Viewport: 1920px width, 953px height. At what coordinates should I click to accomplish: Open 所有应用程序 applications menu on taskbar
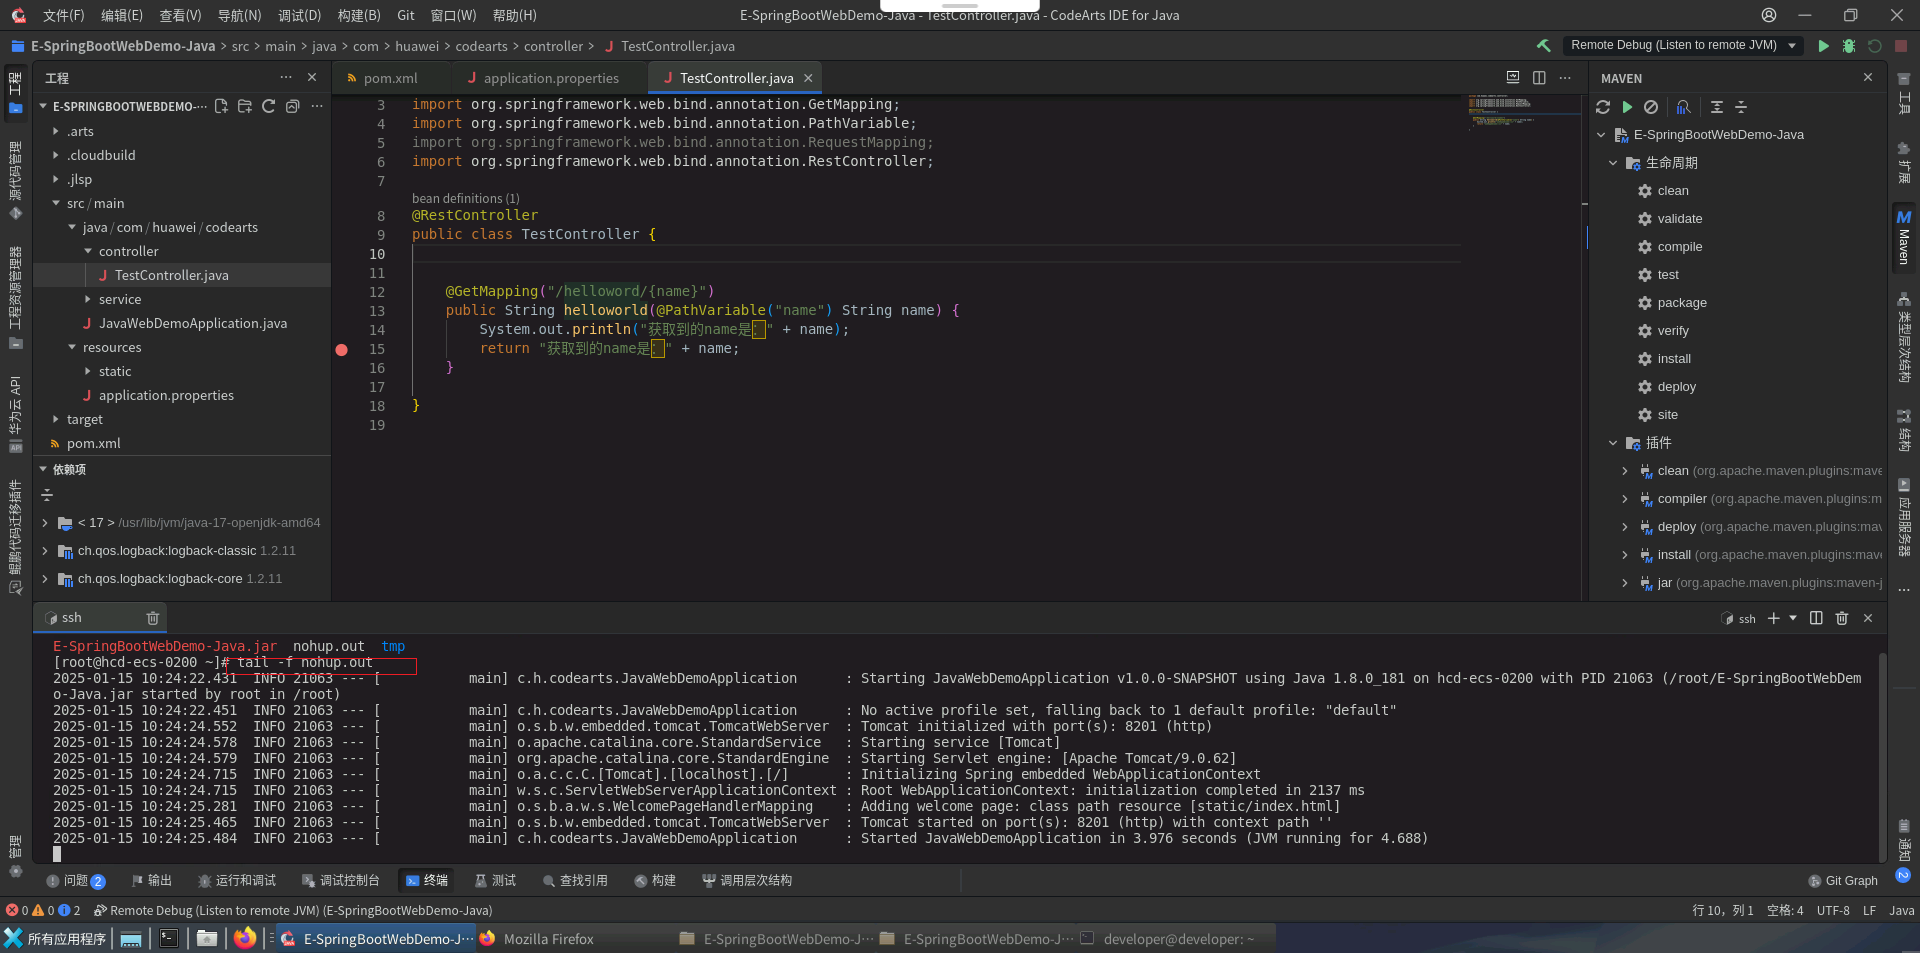tap(55, 939)
